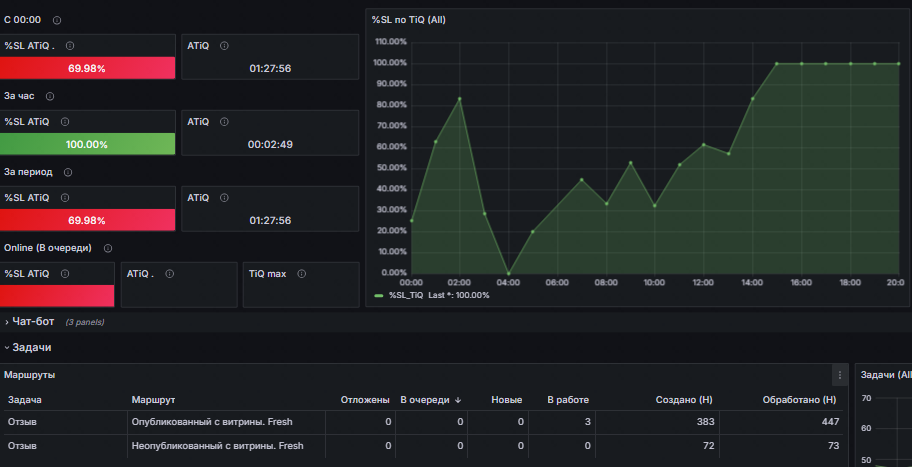The image size is (912, 467).
Task: Sort table by Создано (Н) column
Action: [684, 400]
